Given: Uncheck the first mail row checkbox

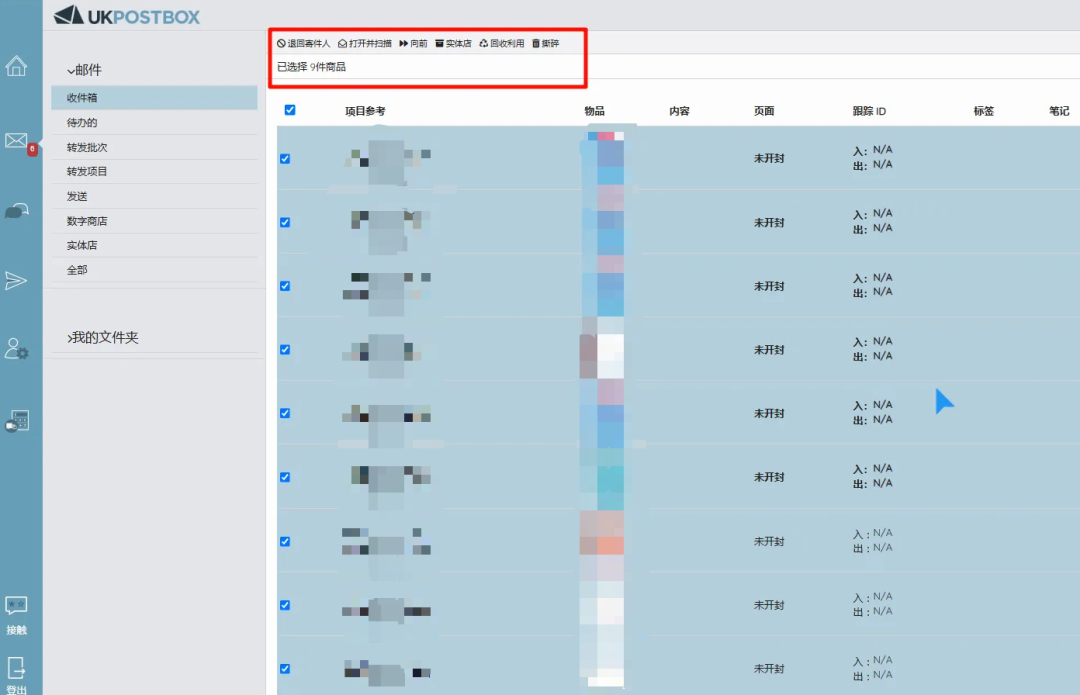Looking at the screenshot, I should pyautogui.click(x=285, y=159).
